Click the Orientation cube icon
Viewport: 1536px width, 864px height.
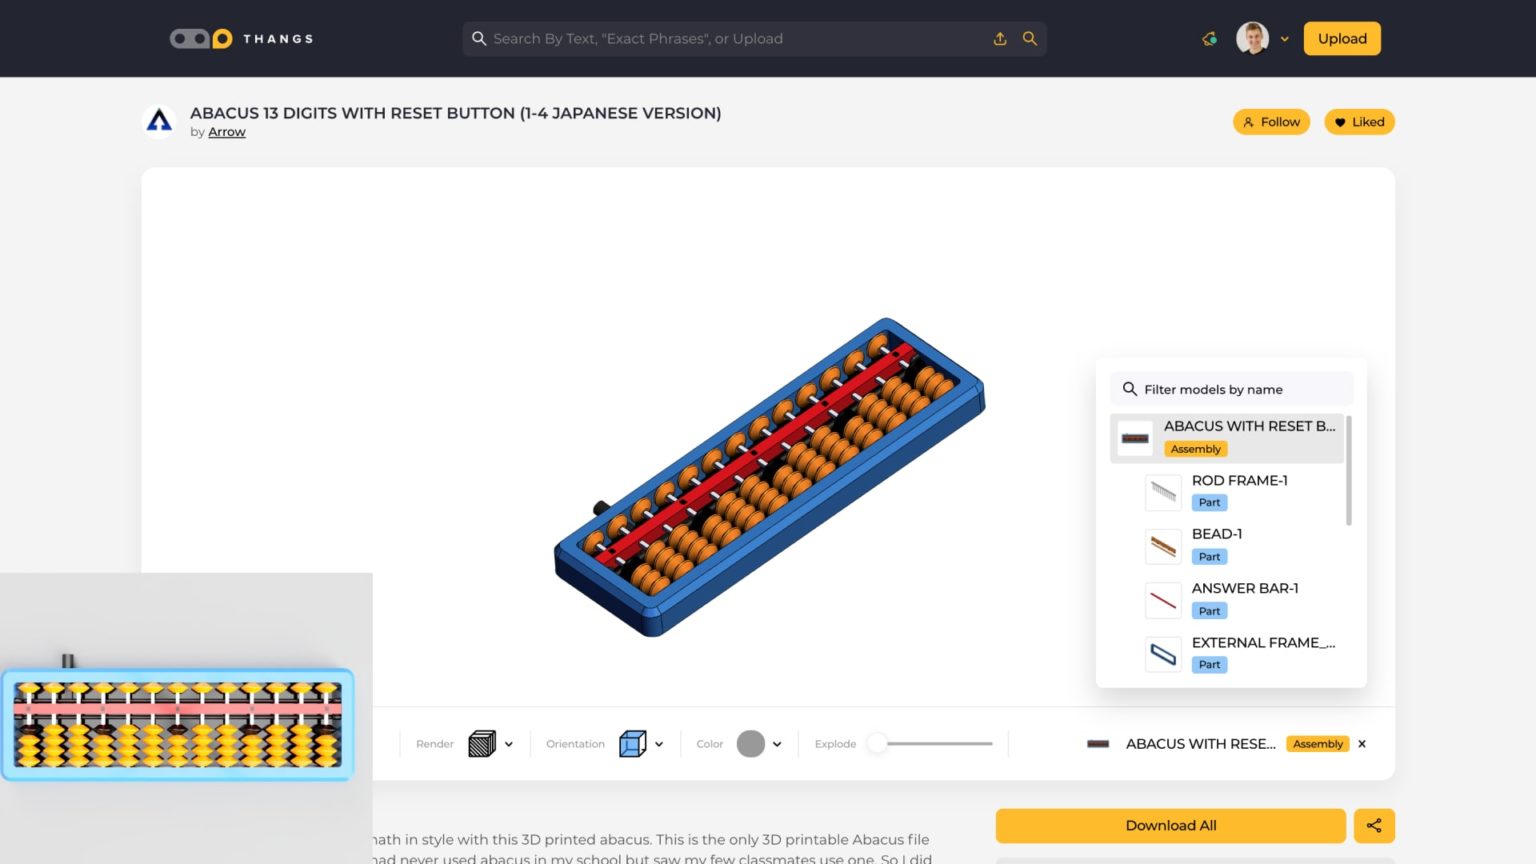(633, 743)
